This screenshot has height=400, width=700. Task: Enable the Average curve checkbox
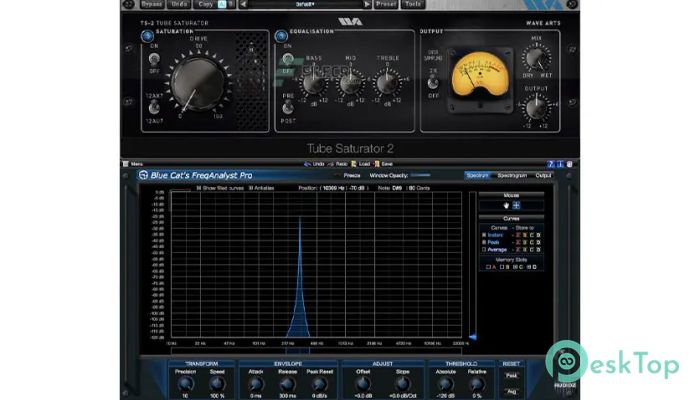click(x=484, y=249)
